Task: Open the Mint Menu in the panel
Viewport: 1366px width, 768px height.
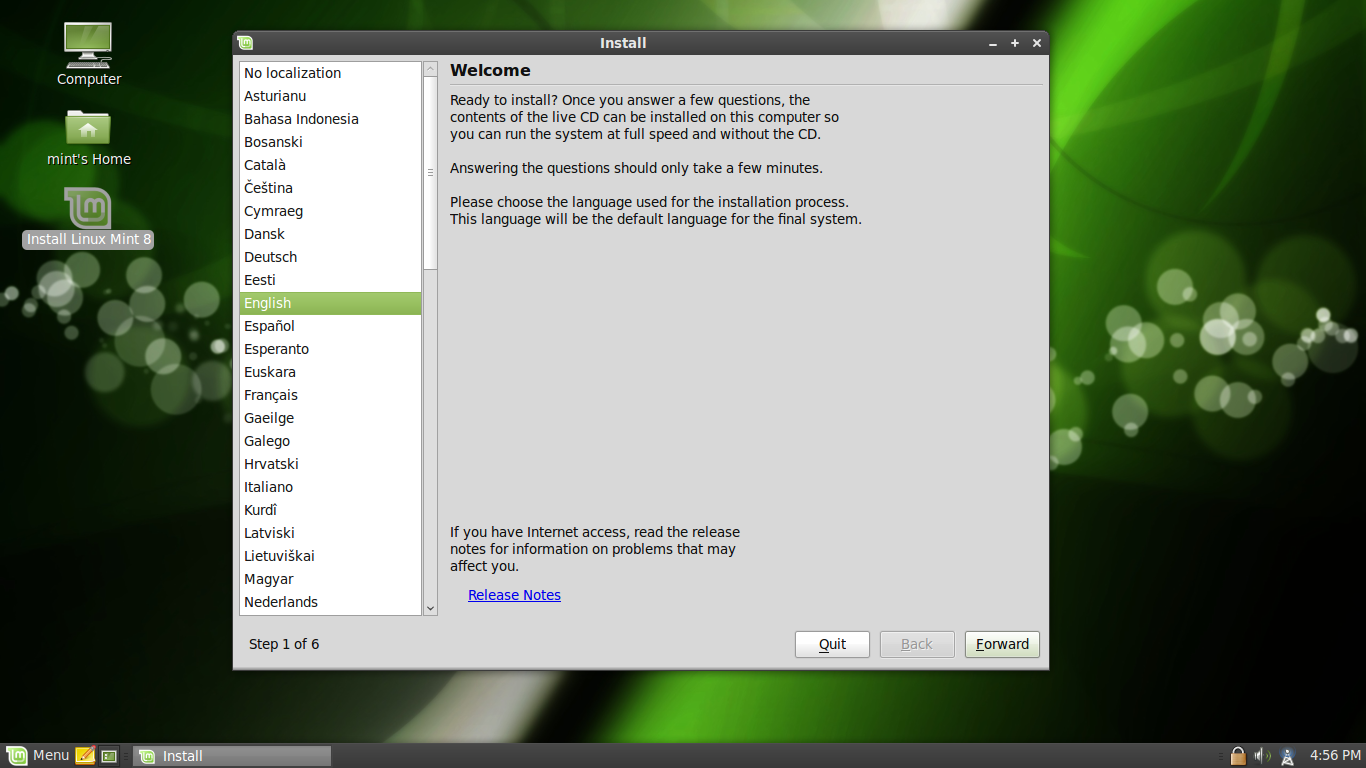Action: [x=39, y=756]
